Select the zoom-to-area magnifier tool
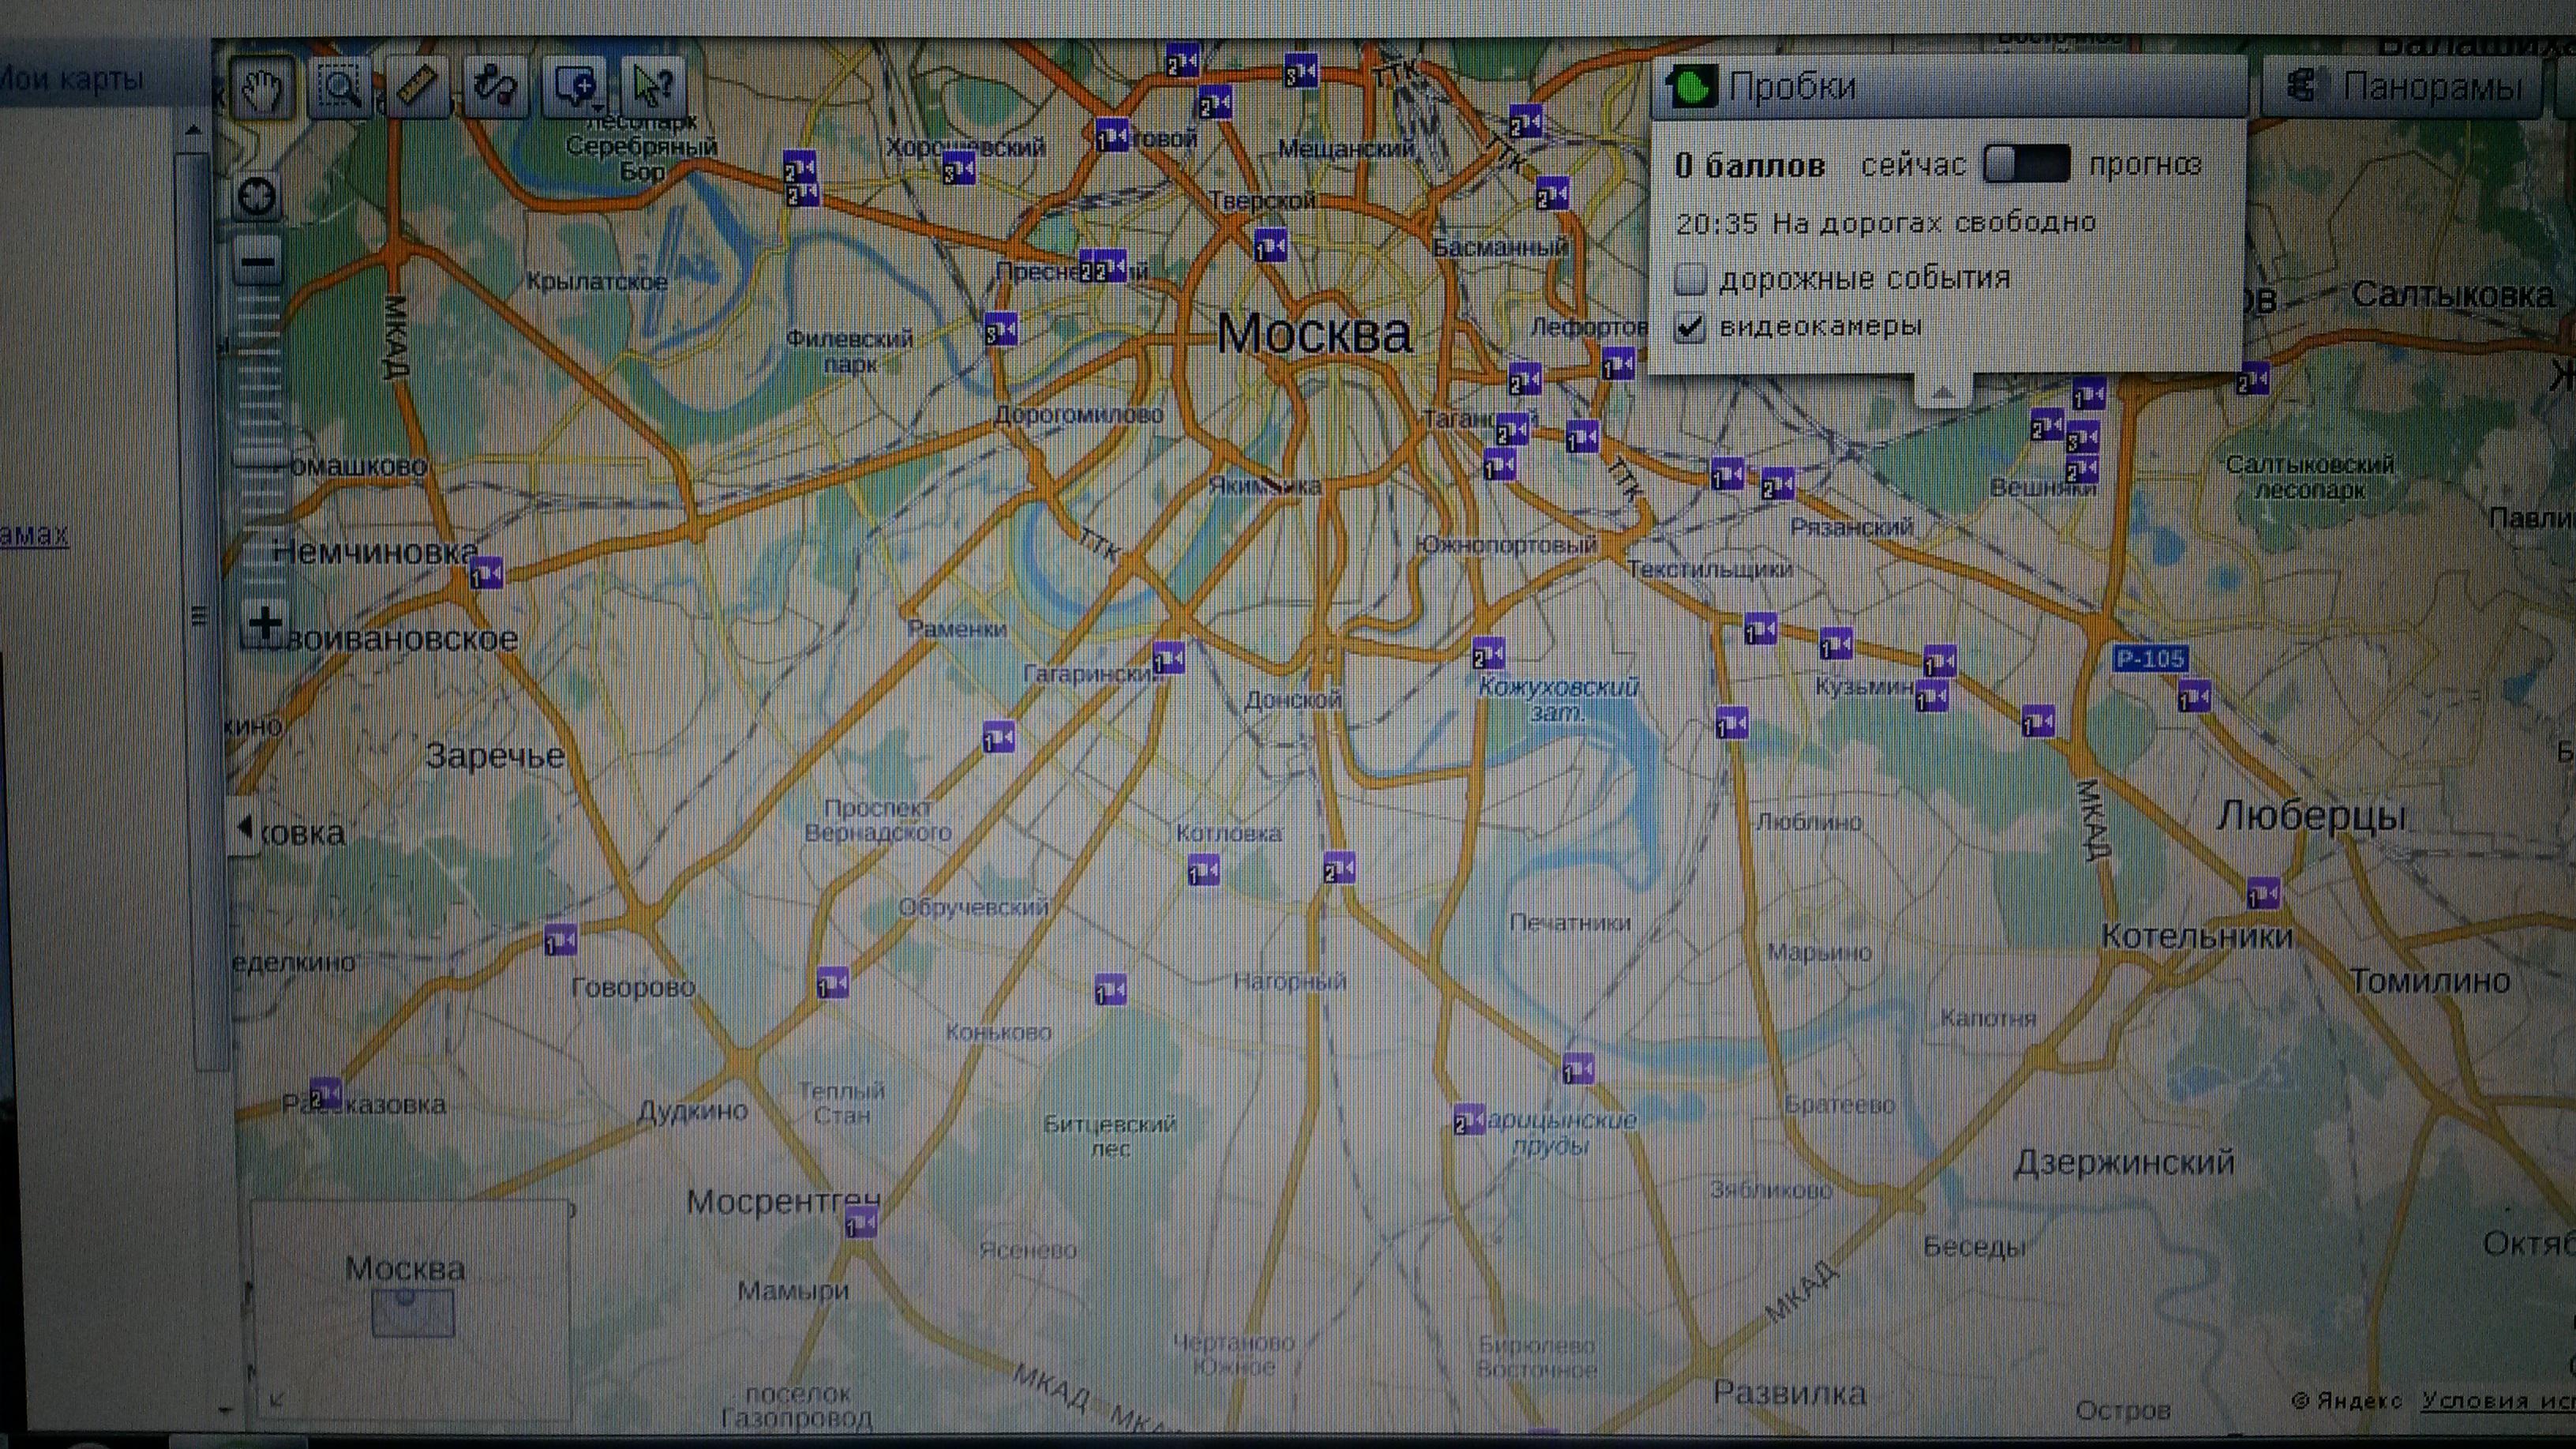 click(x=340, y=88)
